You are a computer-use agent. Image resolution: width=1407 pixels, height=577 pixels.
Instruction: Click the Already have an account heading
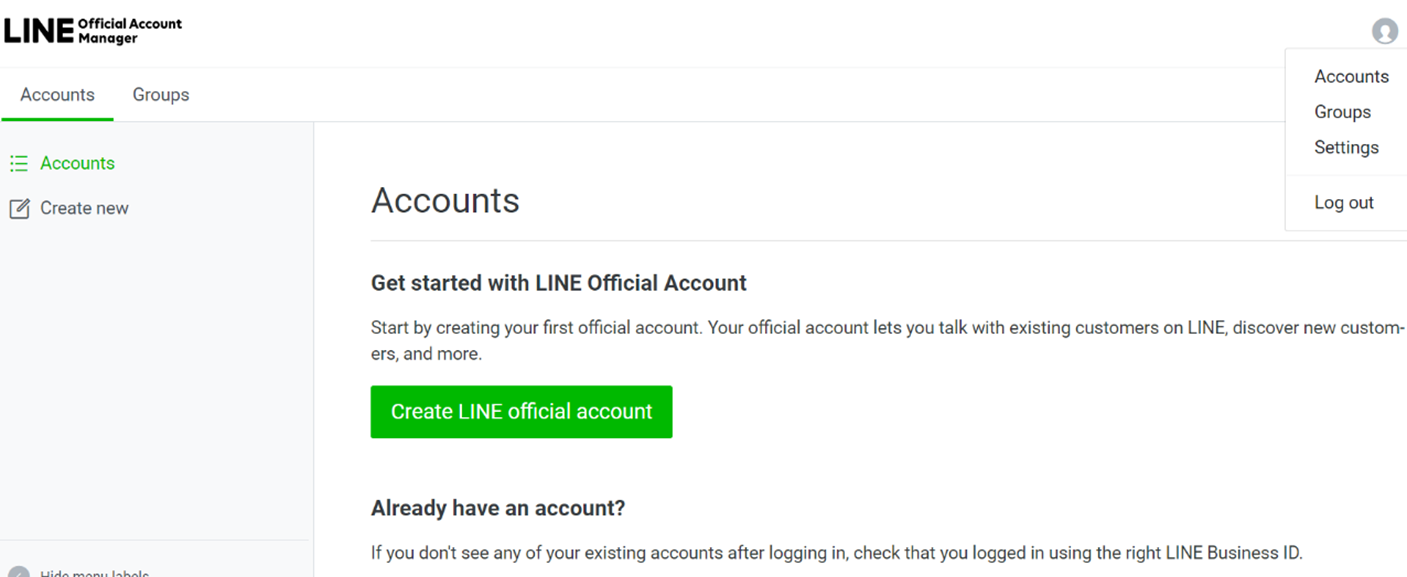coord(497,508)
